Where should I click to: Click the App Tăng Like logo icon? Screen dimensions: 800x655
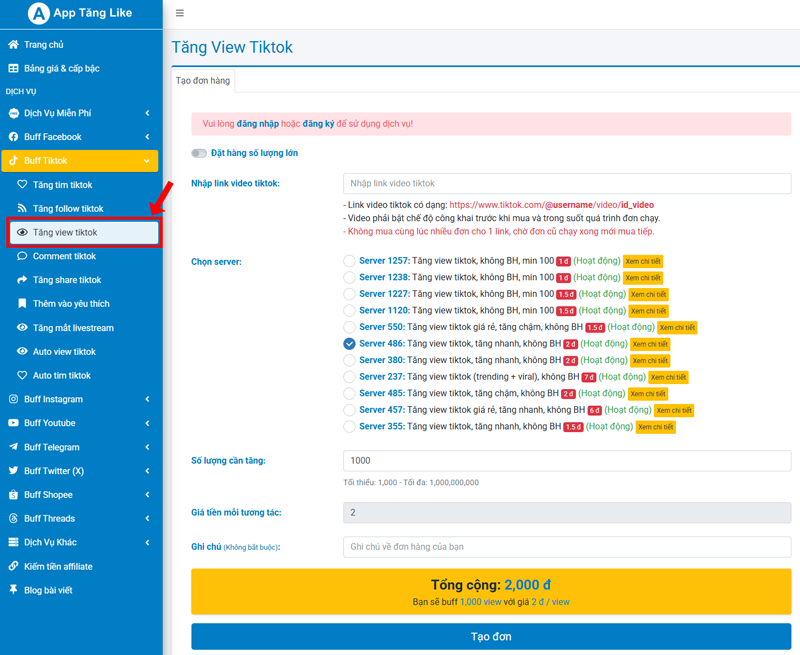click(x=39, y=13)
